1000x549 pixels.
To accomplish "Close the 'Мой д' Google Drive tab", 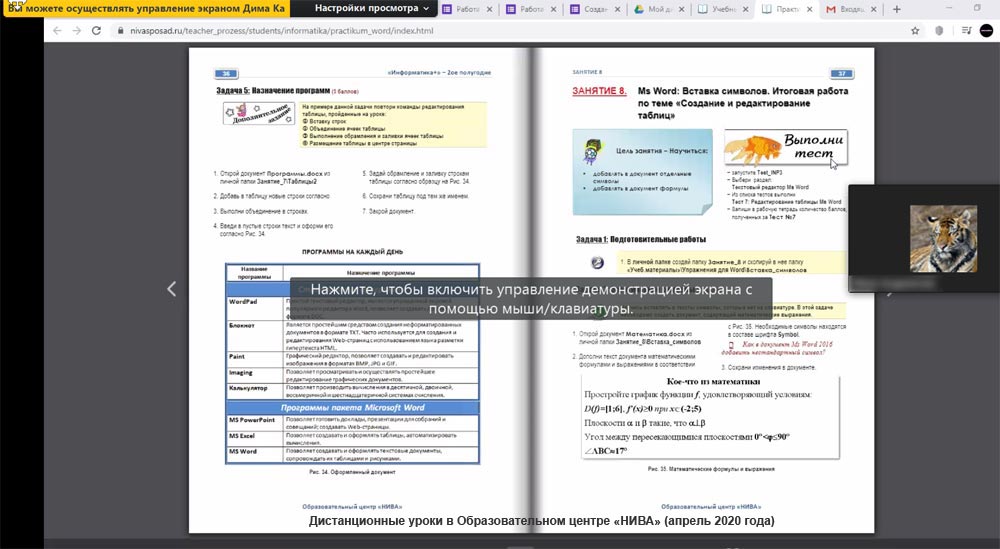I will pyautogui.click(x=682, y=10).
